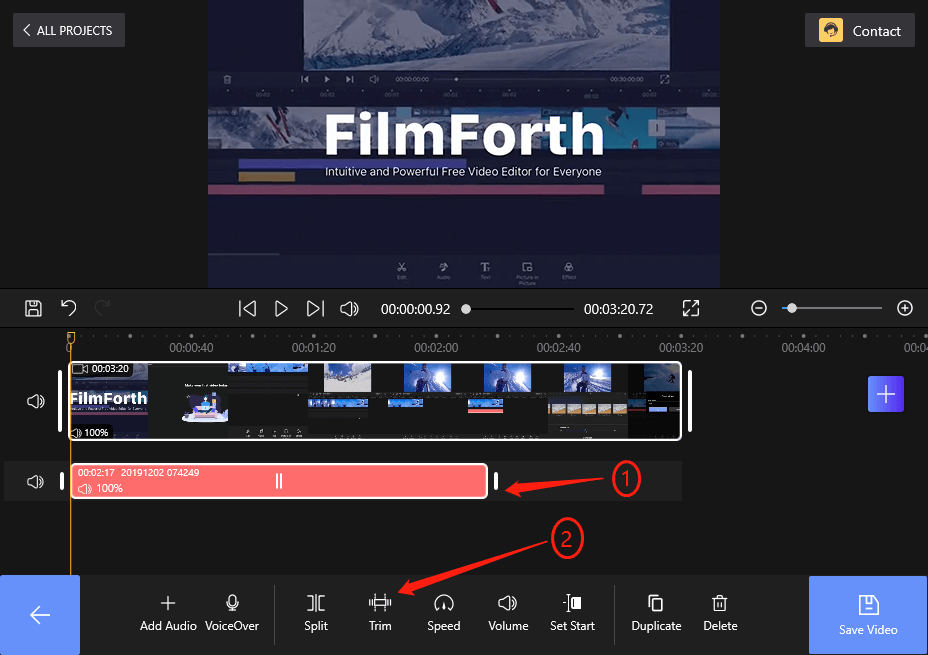
Task: Mute the audio track speaker
Action: 36,482
